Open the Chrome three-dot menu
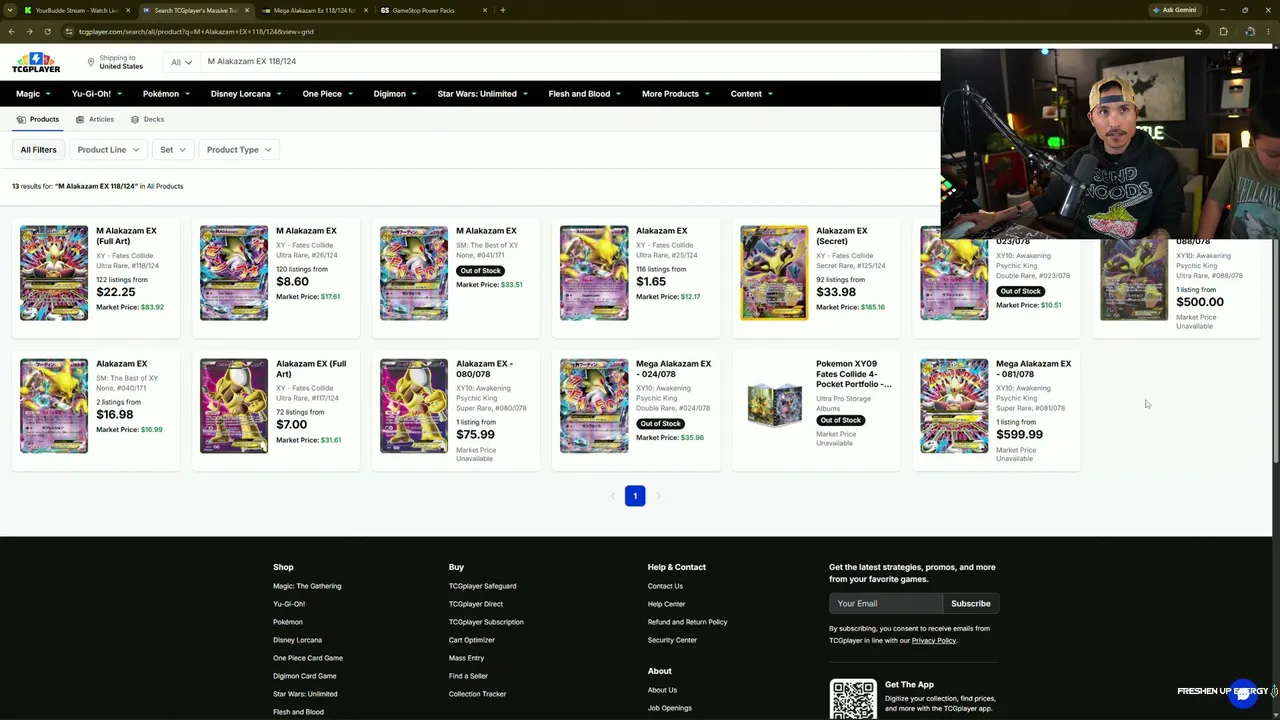 pyautogui.click(x=1268, y=32)
